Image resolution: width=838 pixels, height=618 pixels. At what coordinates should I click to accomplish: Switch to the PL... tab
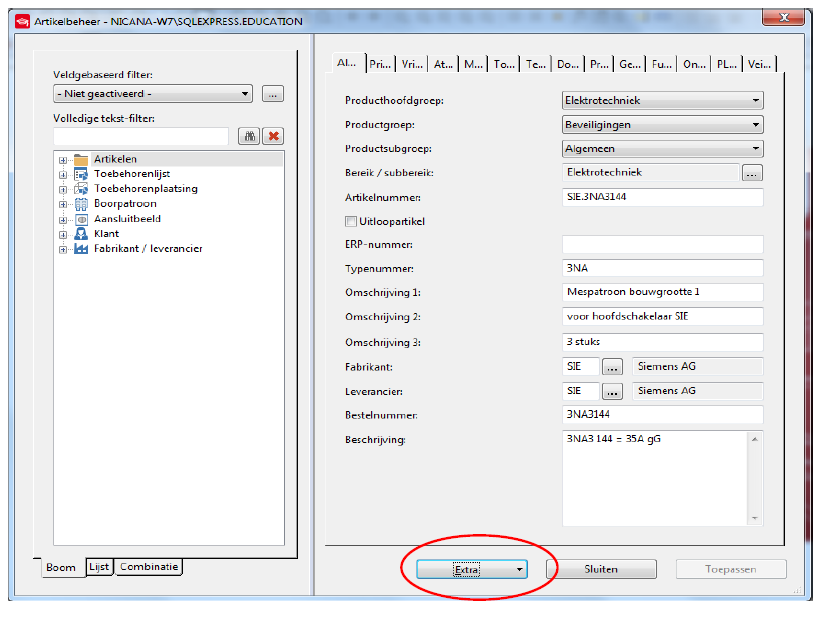pyautogui.click(x=727, y=64)
